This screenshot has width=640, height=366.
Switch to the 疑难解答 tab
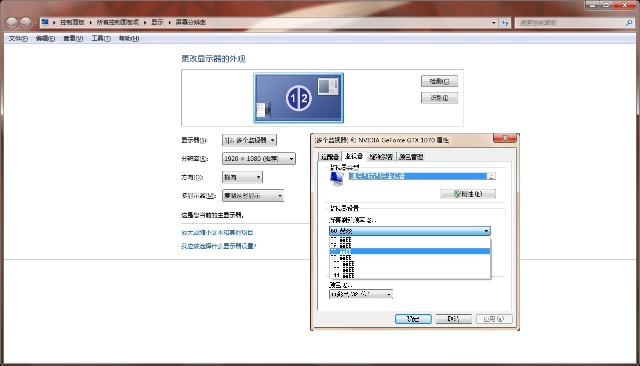(381, 157)
